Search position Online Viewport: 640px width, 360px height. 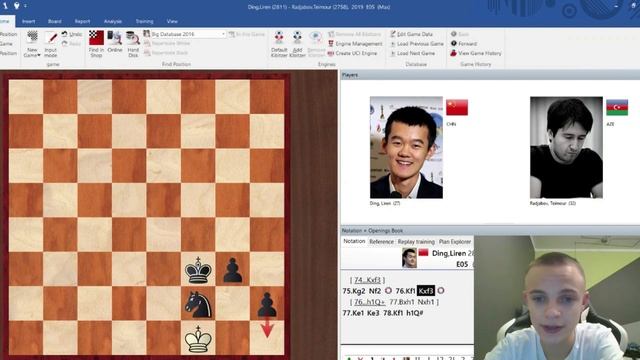point(115,41)
